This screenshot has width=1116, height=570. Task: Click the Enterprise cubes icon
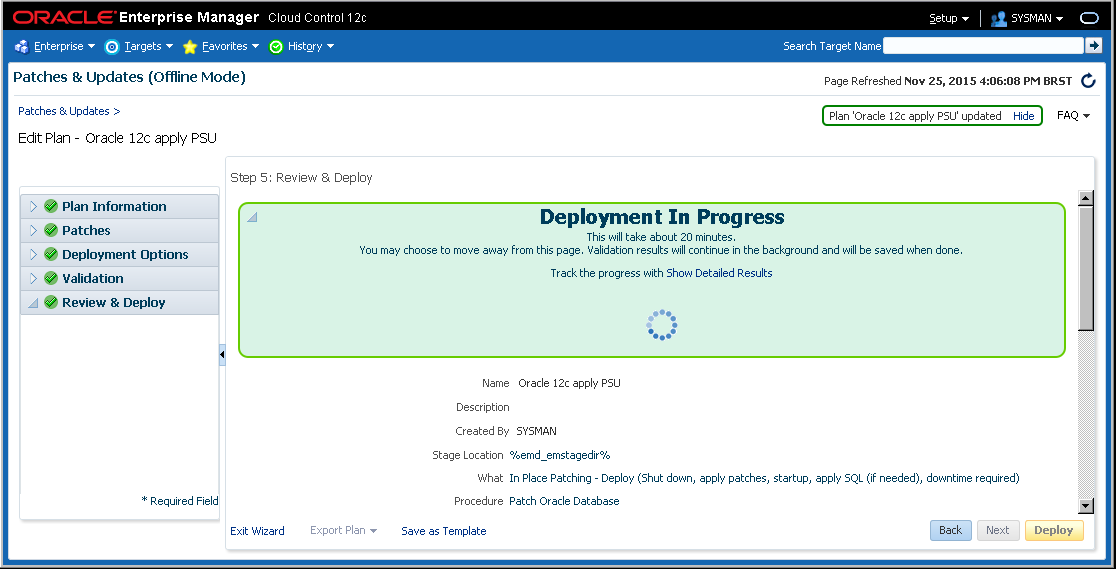(21, 46)
